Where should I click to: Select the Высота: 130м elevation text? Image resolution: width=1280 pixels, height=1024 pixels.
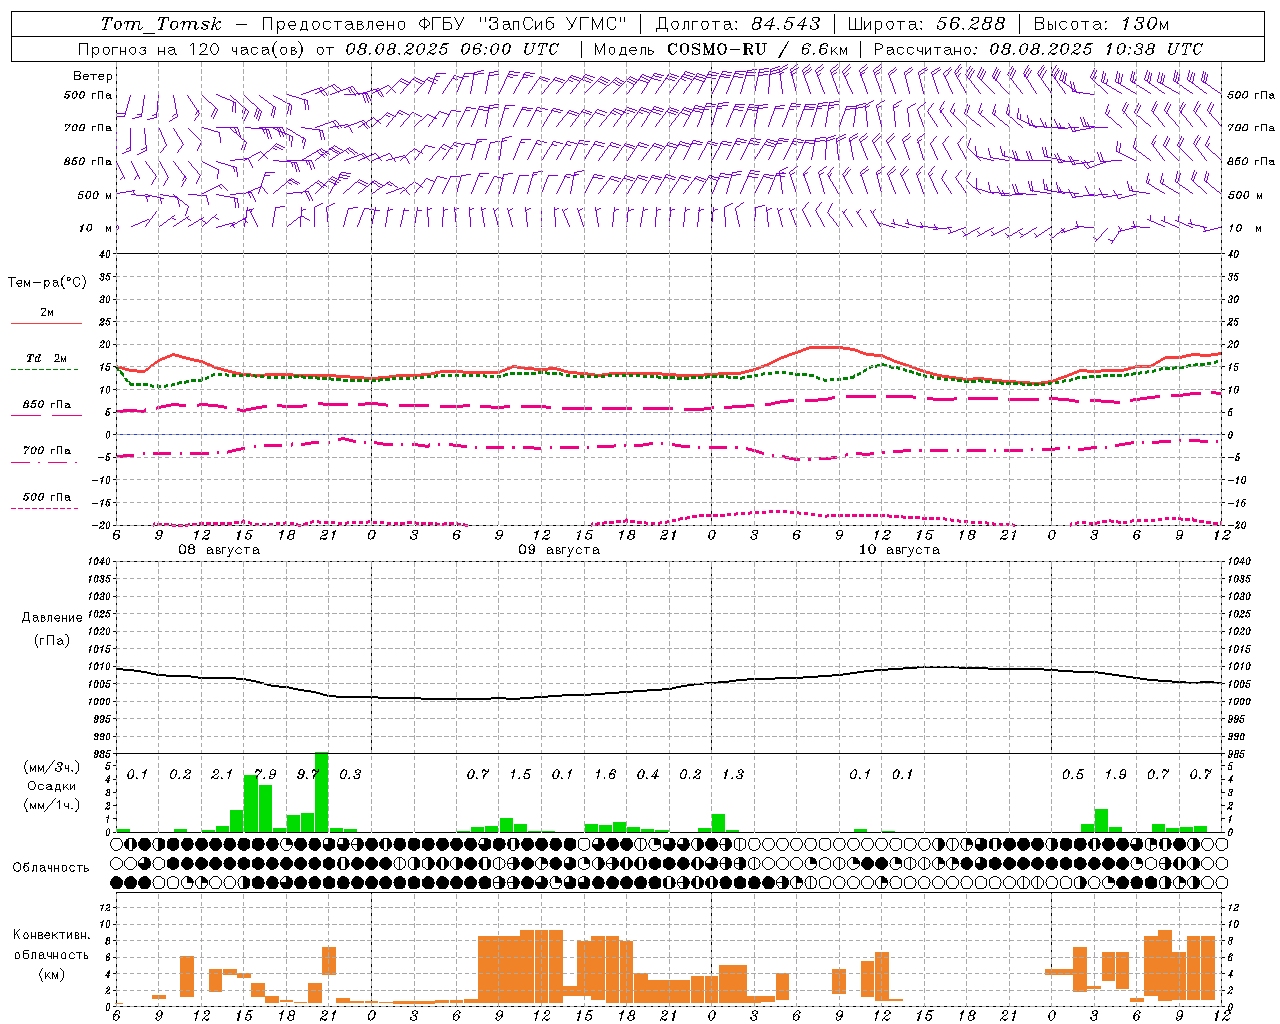[x=1101, y=24]
